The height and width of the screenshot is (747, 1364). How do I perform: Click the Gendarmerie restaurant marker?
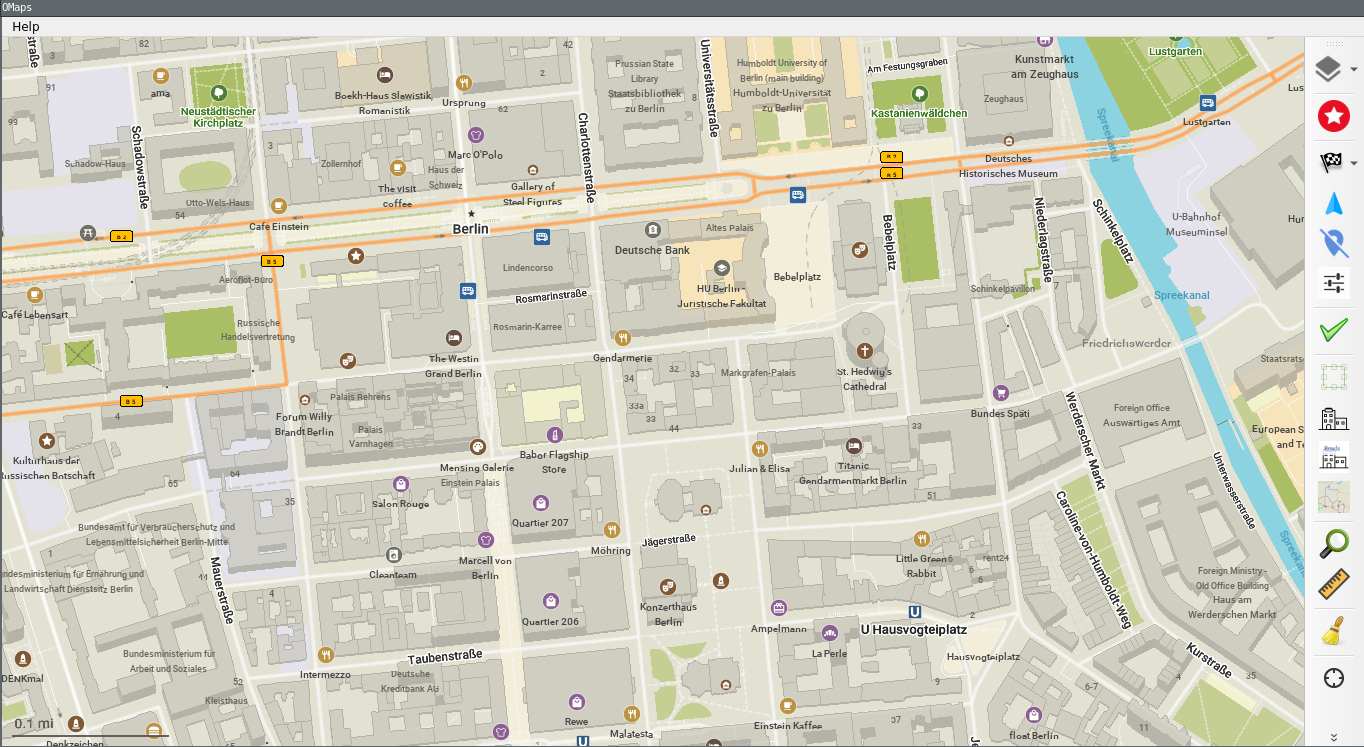623,338
